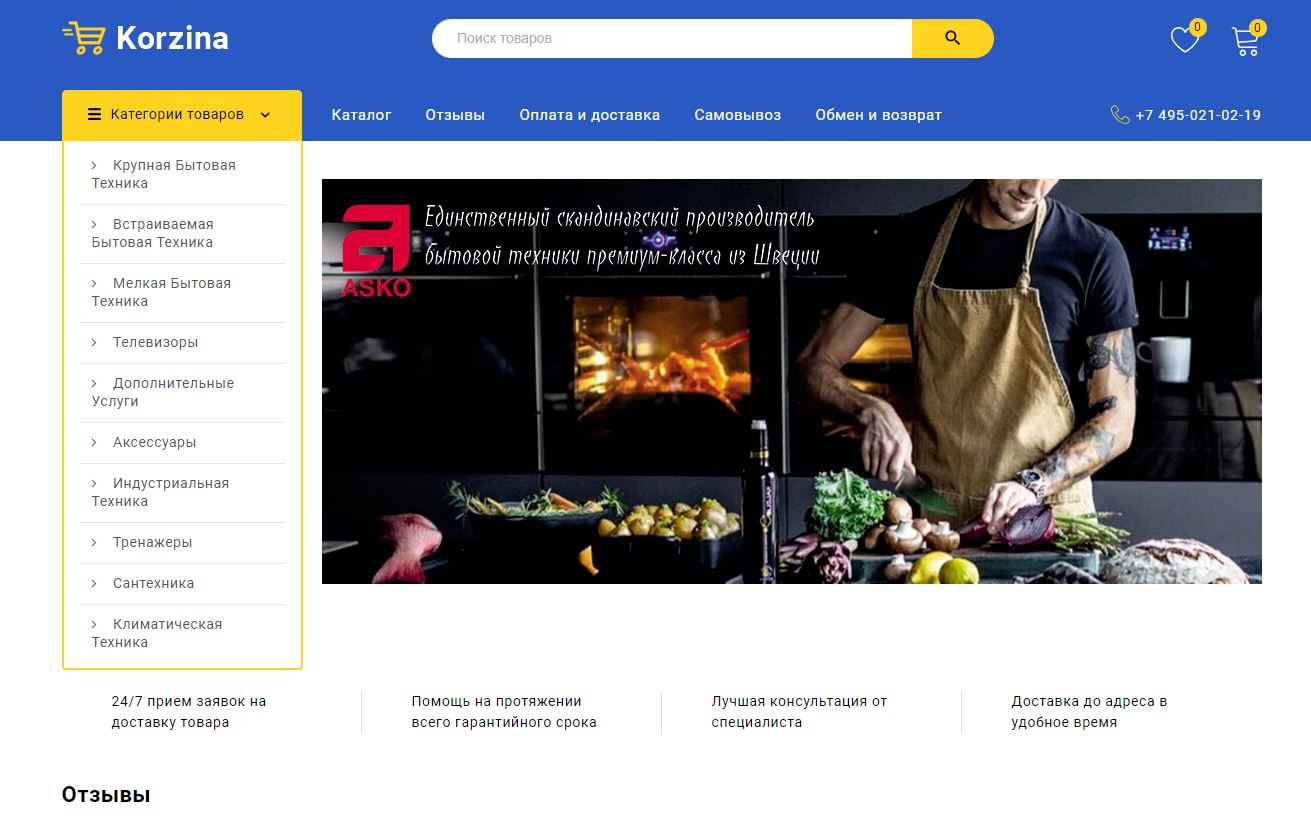The height and width of the screenshot is (826, 1311).
Task: Collapse the Категории товаров dropdown arrow
Action: (x=265, y=115)
